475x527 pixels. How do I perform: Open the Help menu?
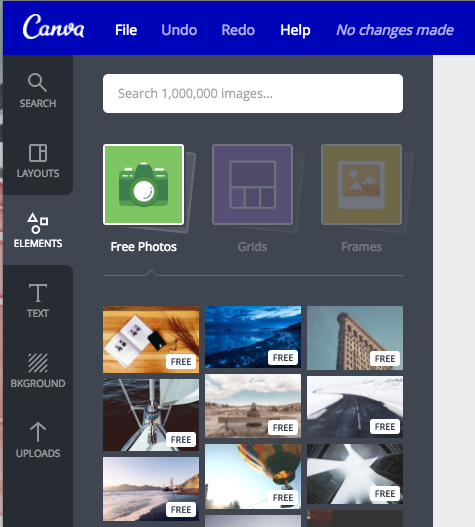pyautogui.click(x=295, y=30)
